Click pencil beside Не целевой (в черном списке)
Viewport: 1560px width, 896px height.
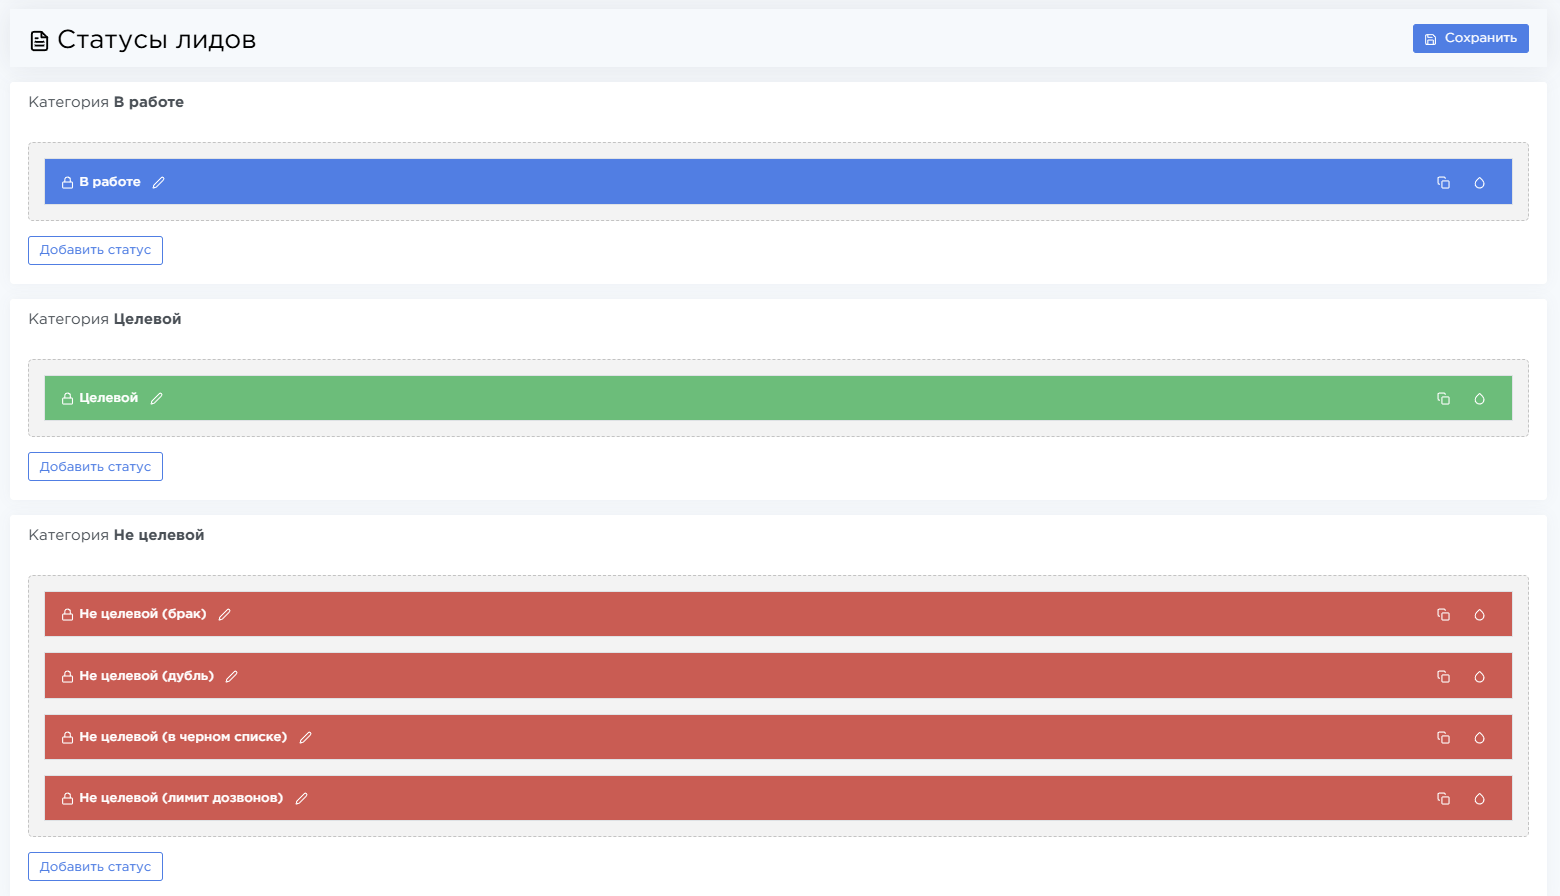point(305,737)
